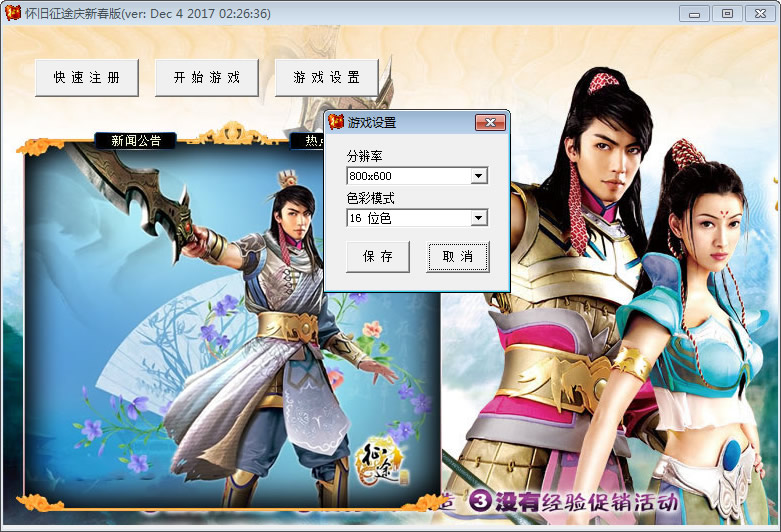781x532 pixels.
Task: Close the 游戏设置 dialog
Action: (490, 122)
